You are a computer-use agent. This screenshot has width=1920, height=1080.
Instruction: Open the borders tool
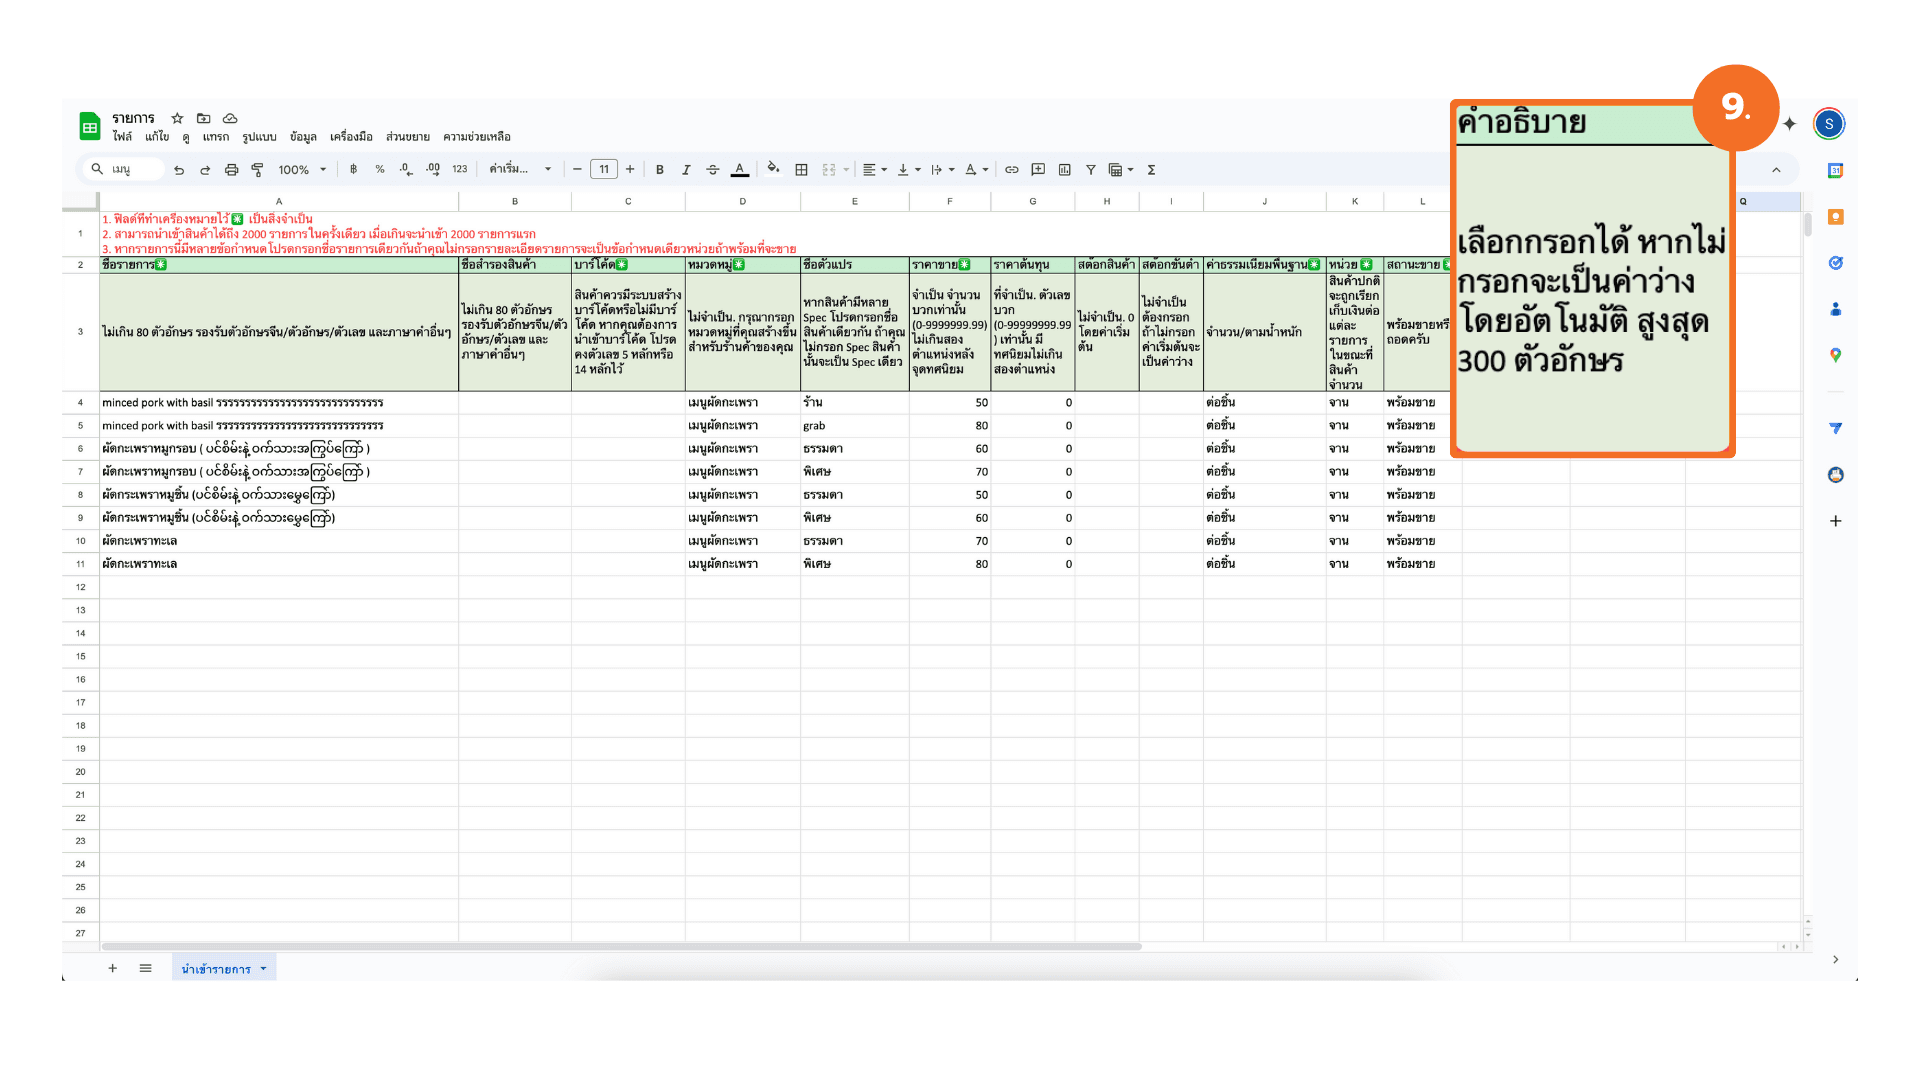point(801,170)
